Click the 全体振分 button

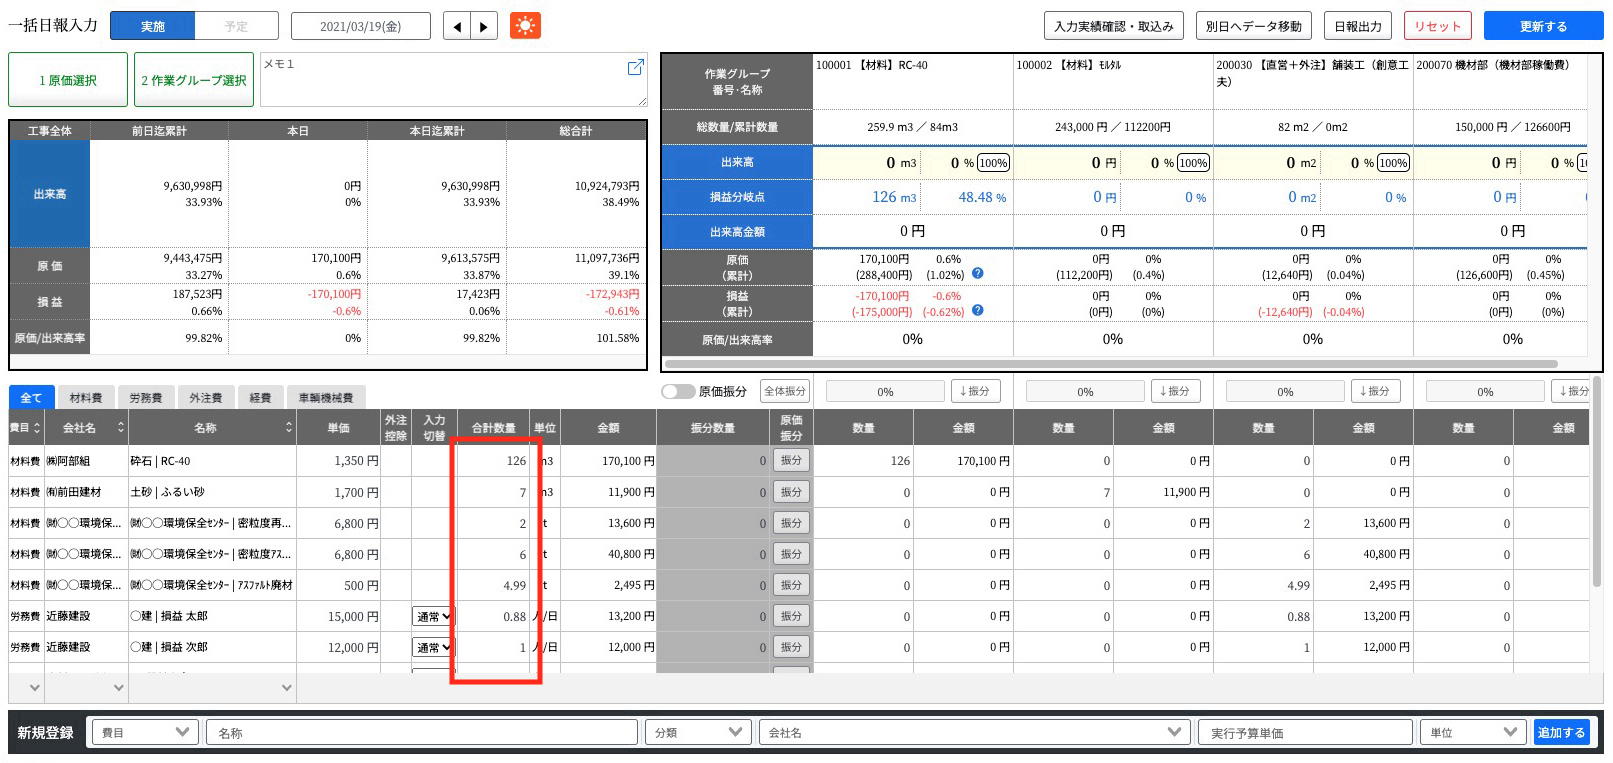pos(785,391)
